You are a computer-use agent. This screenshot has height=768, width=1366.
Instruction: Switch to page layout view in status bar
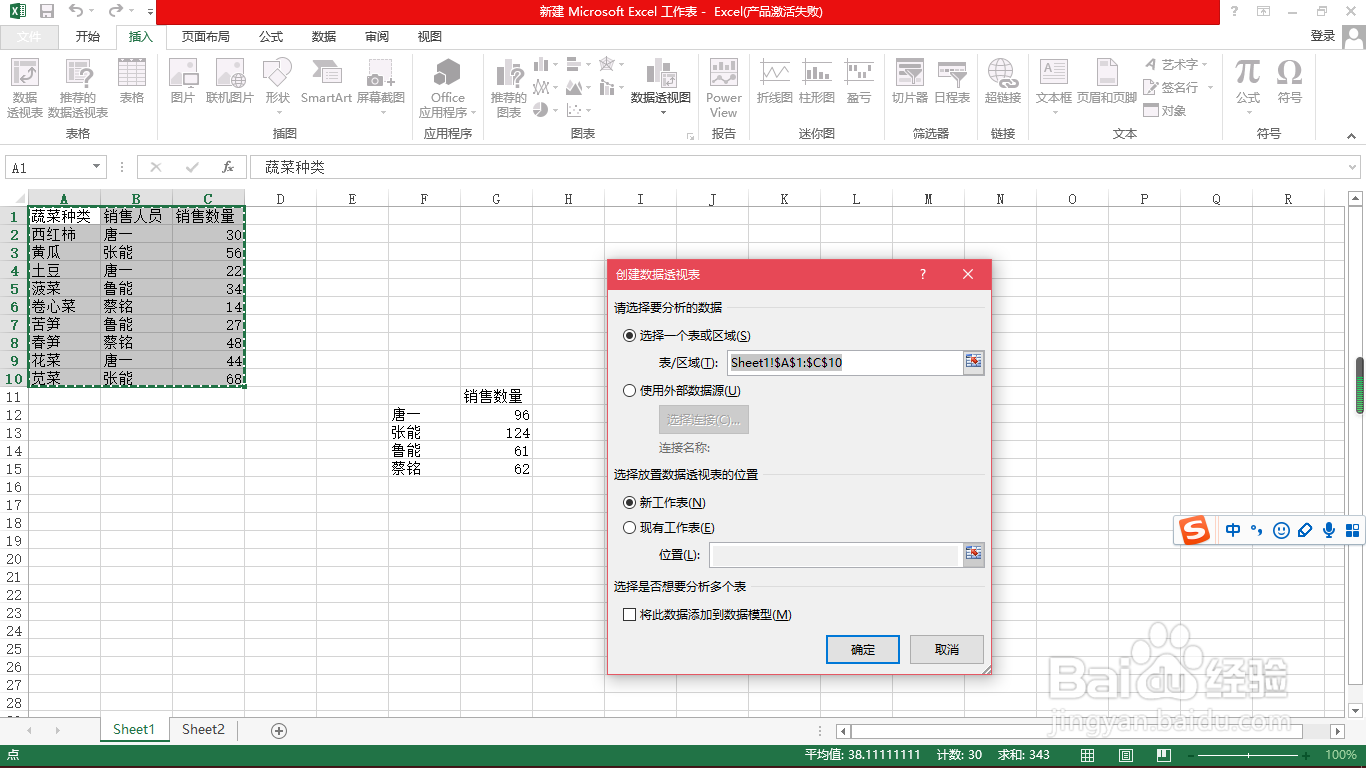click(1125, 756)
